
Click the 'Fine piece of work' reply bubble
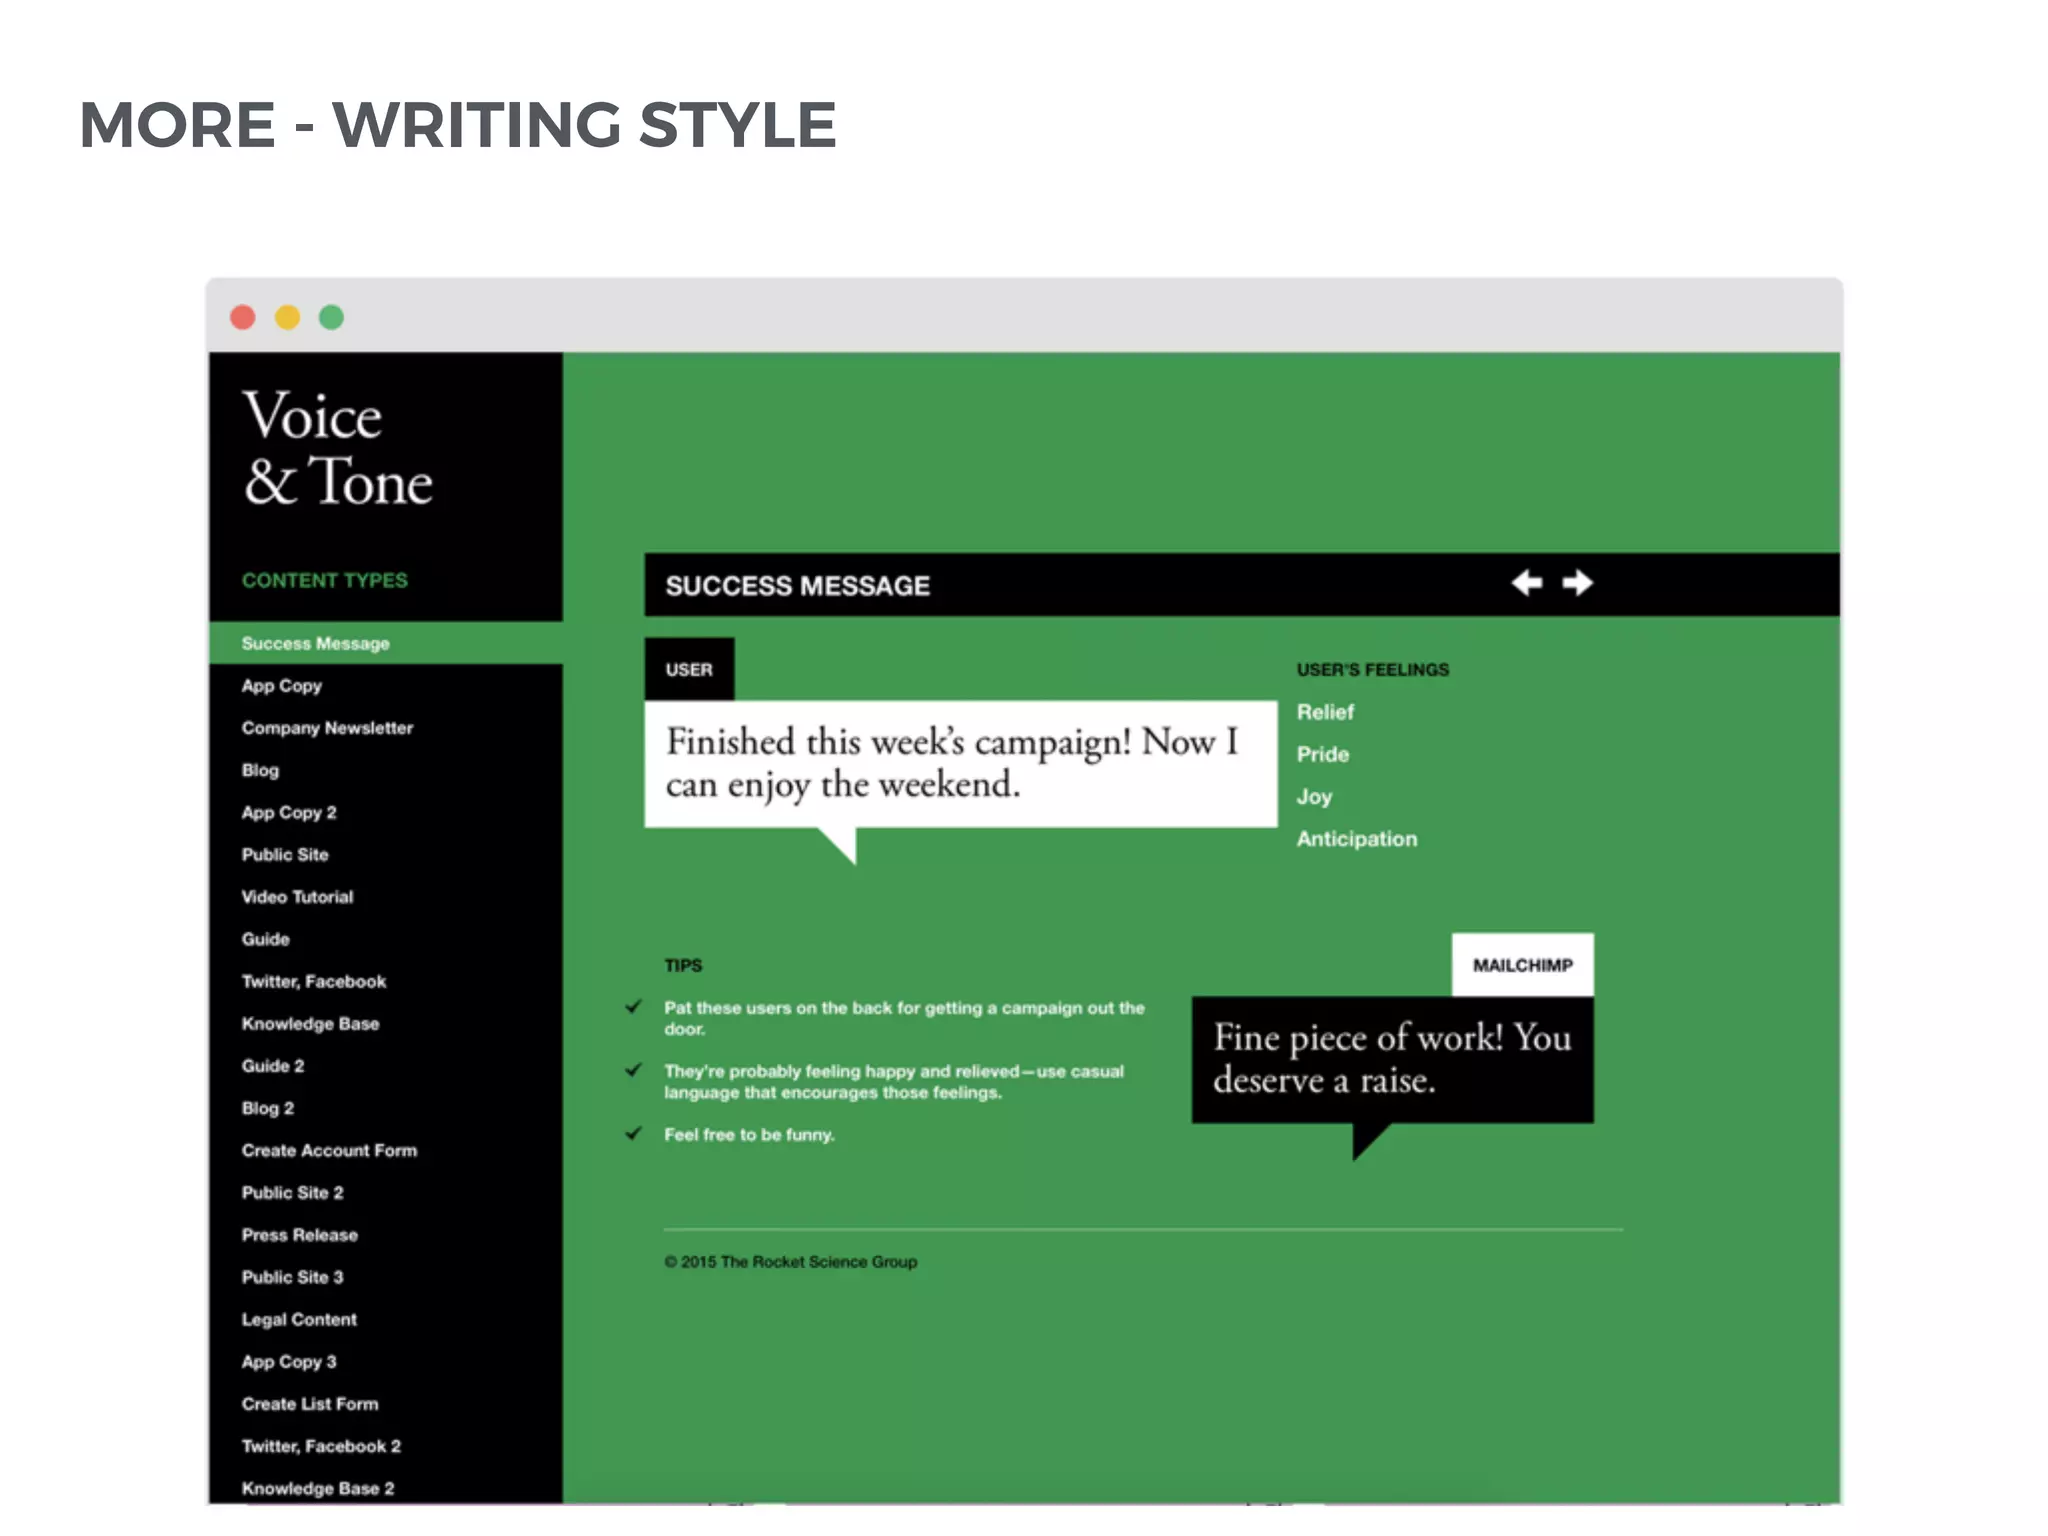tap(1392, 1060)
